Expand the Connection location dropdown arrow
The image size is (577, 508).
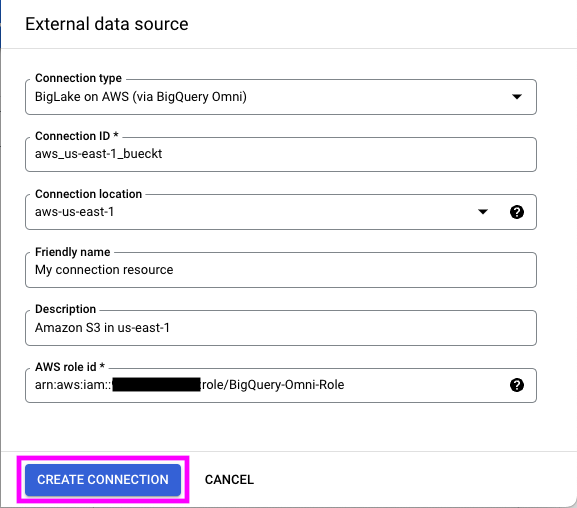(x=482, y=212)
